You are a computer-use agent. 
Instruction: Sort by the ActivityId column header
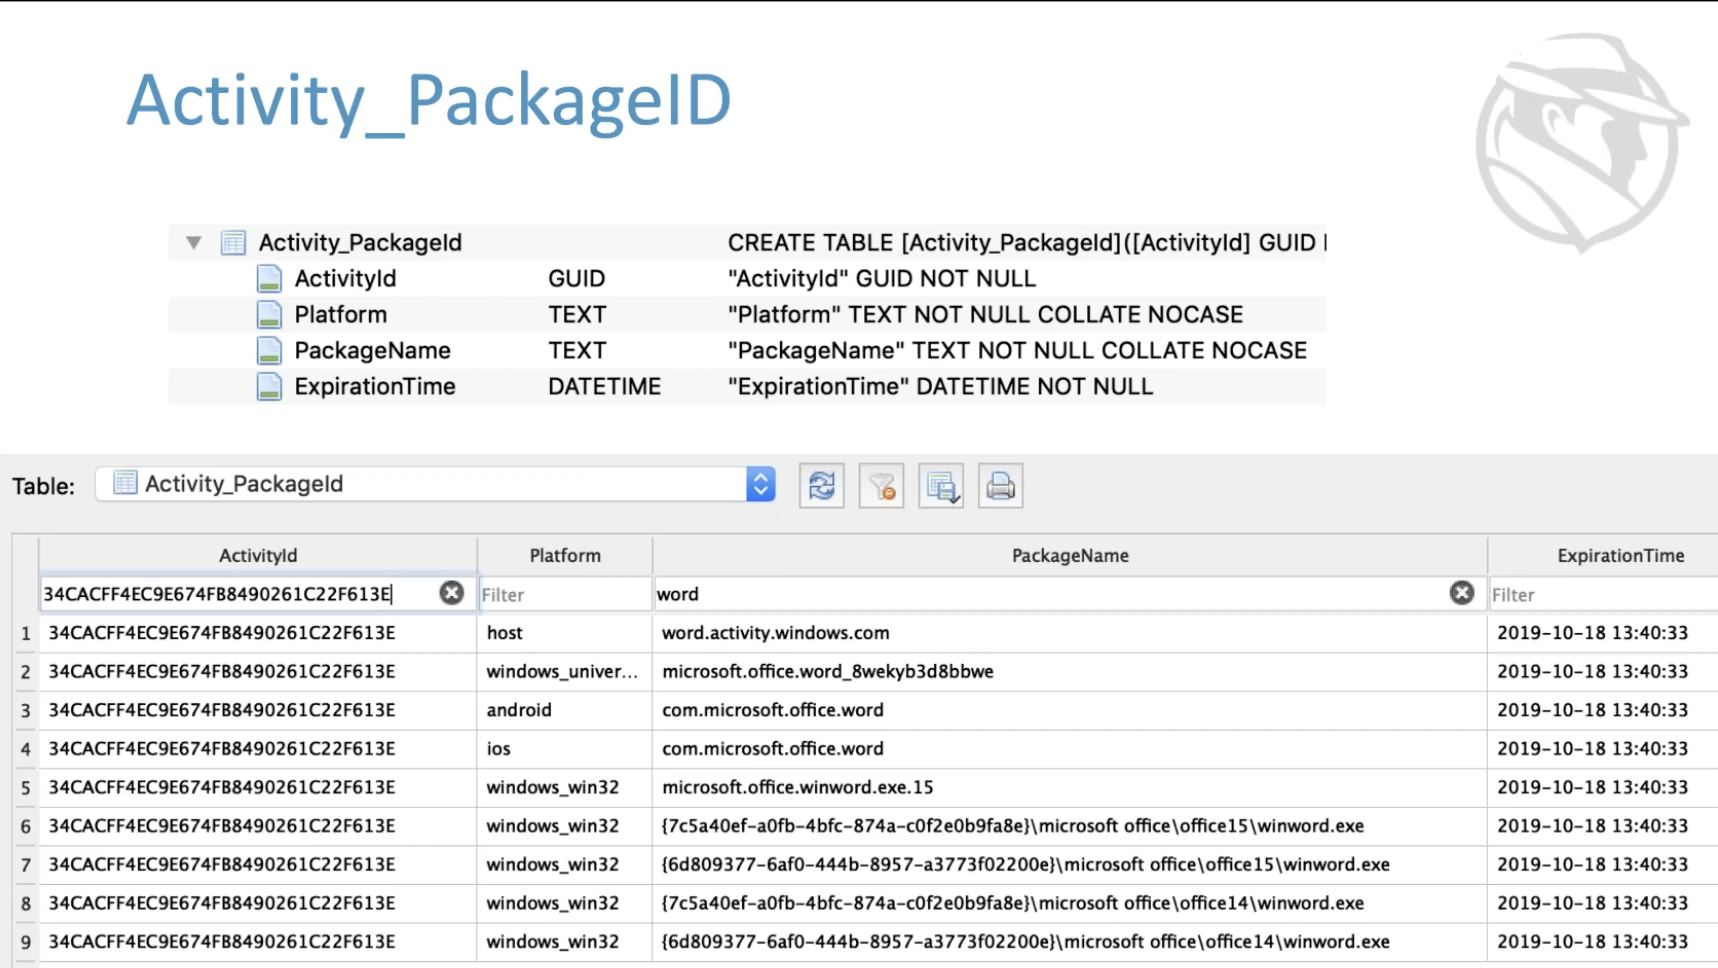pyautogui.click(x=258, y=556)
